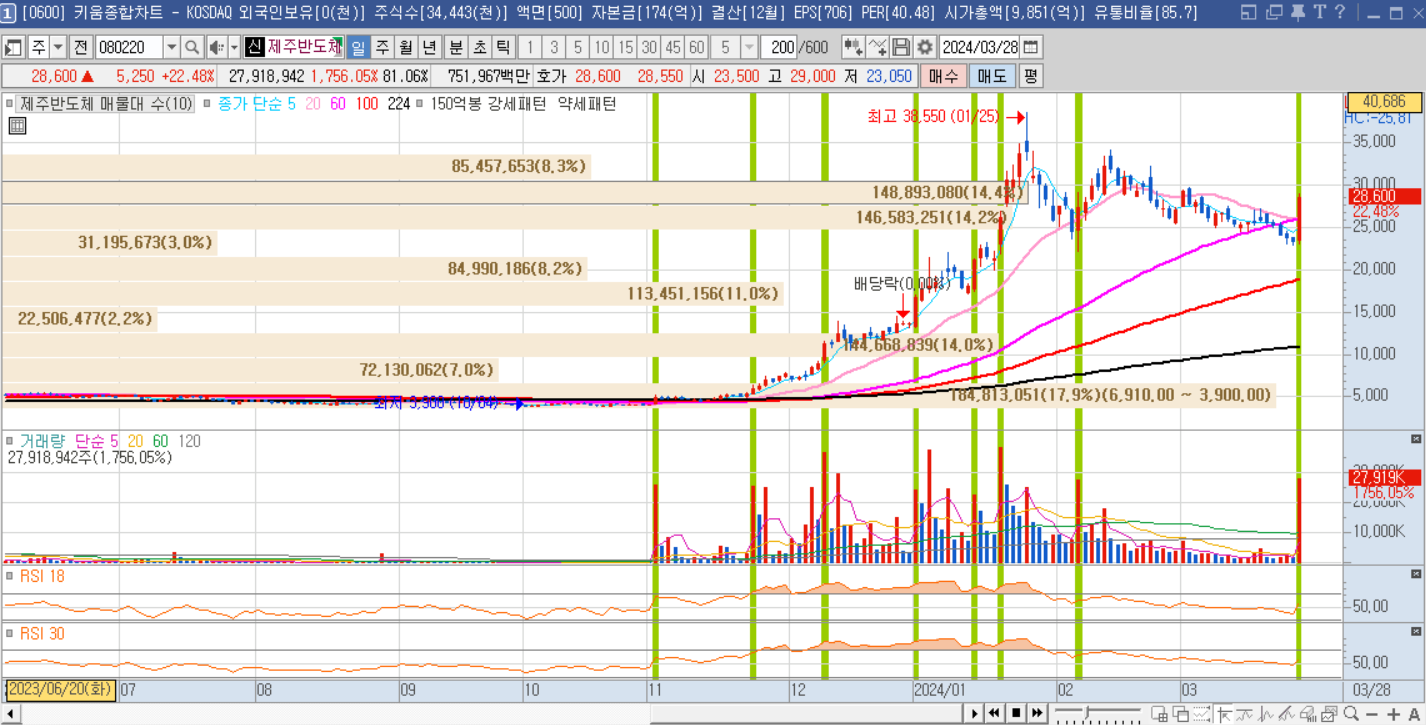This screenshot has height=725, width=1426.
Task: Select the 초 second period toggle
Action: tap(479, 47)
